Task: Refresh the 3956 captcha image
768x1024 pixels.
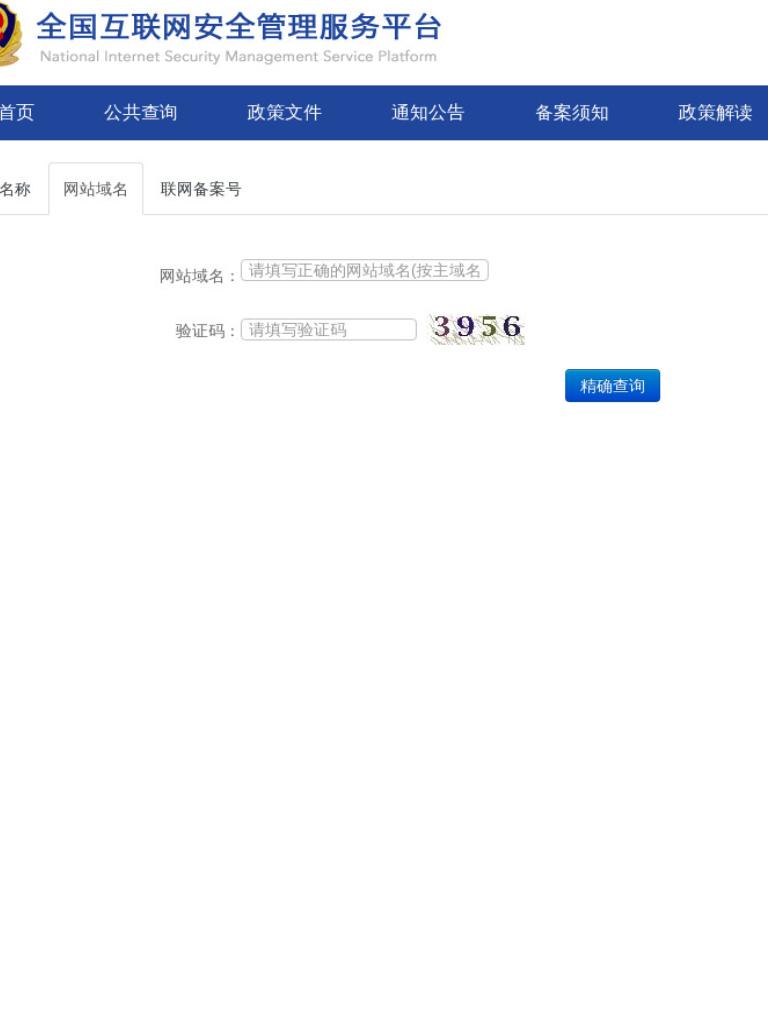Action: (477, 328)
